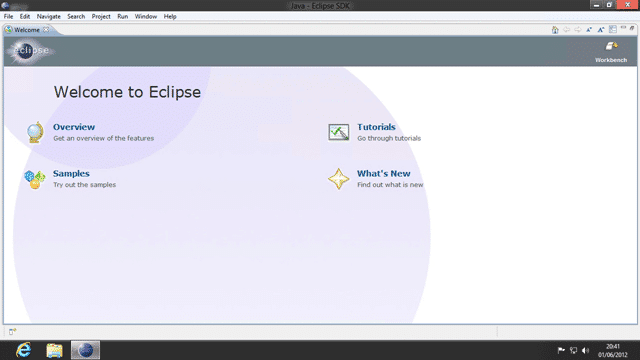This screenshot has height=360, width=640.
Task: Open the What's New link
Action: click(x=384, y=173)
